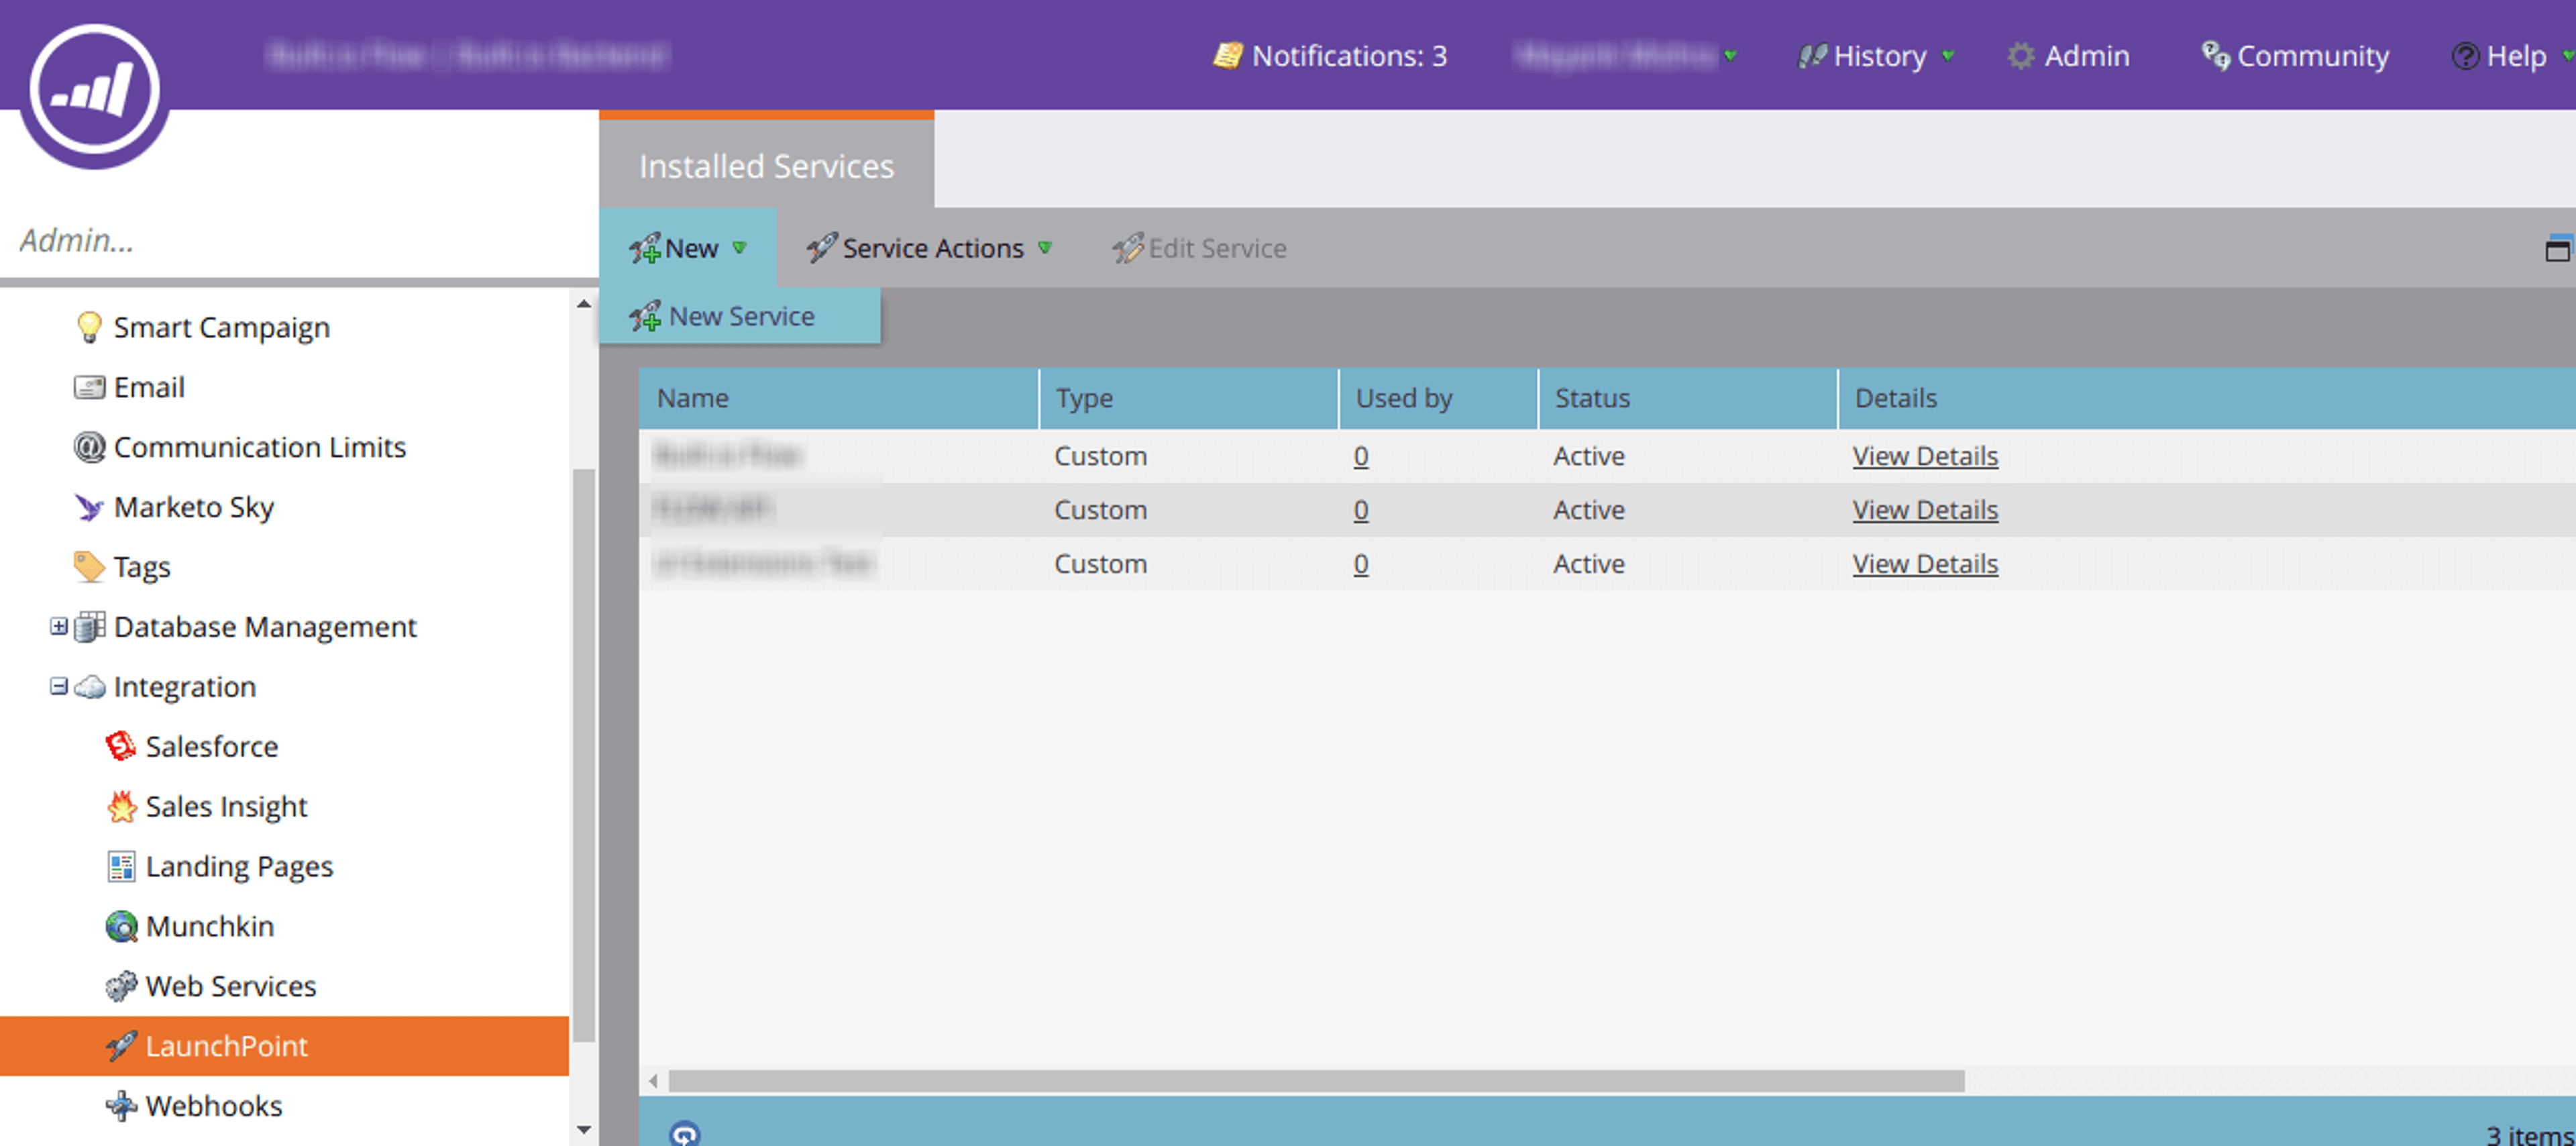Viewport: 2576px width, 1146px height.
Task: Click the New Service rocket icon
Action: [645, 316]
